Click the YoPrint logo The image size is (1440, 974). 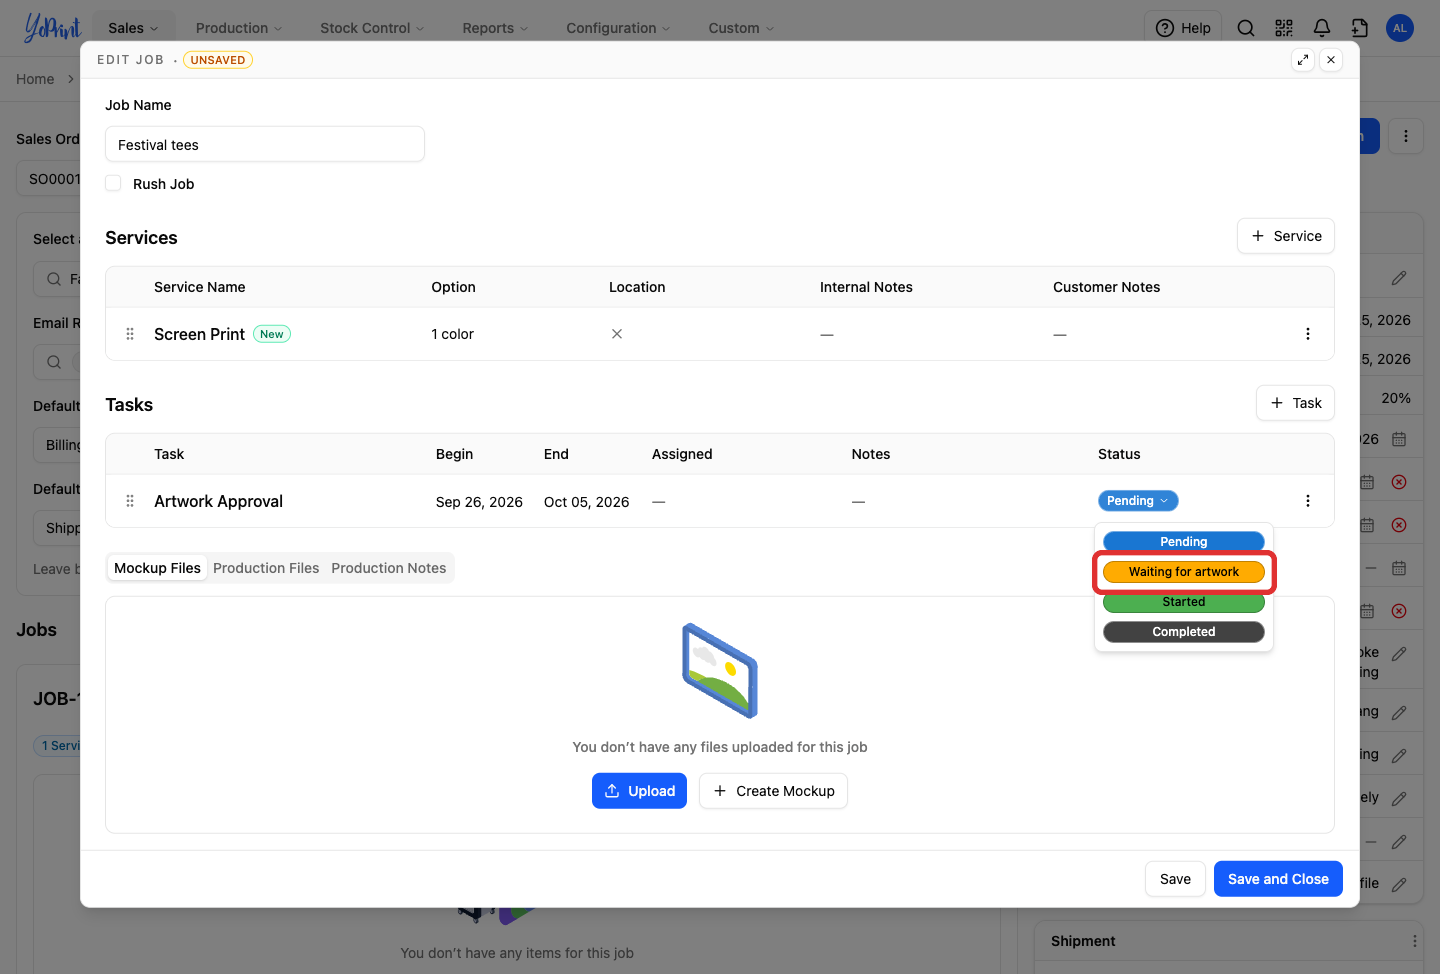tap(52, 28)
